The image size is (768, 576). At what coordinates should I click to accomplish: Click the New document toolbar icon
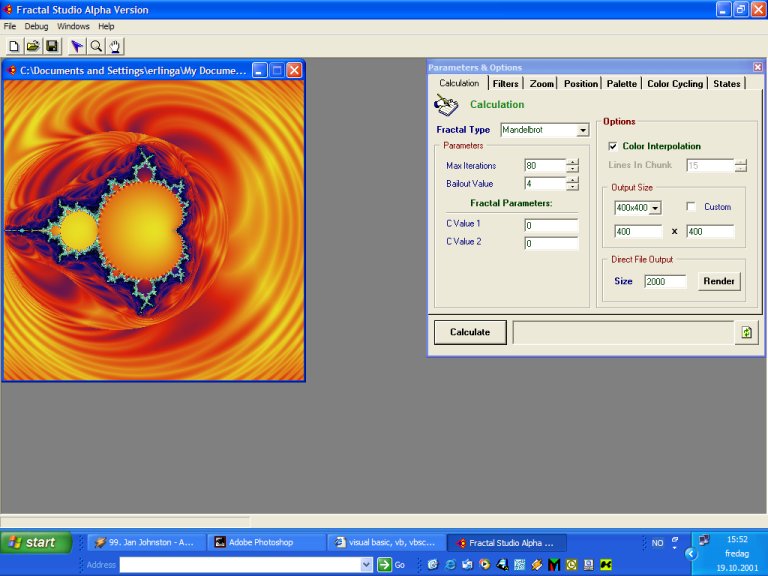point(13,46)
